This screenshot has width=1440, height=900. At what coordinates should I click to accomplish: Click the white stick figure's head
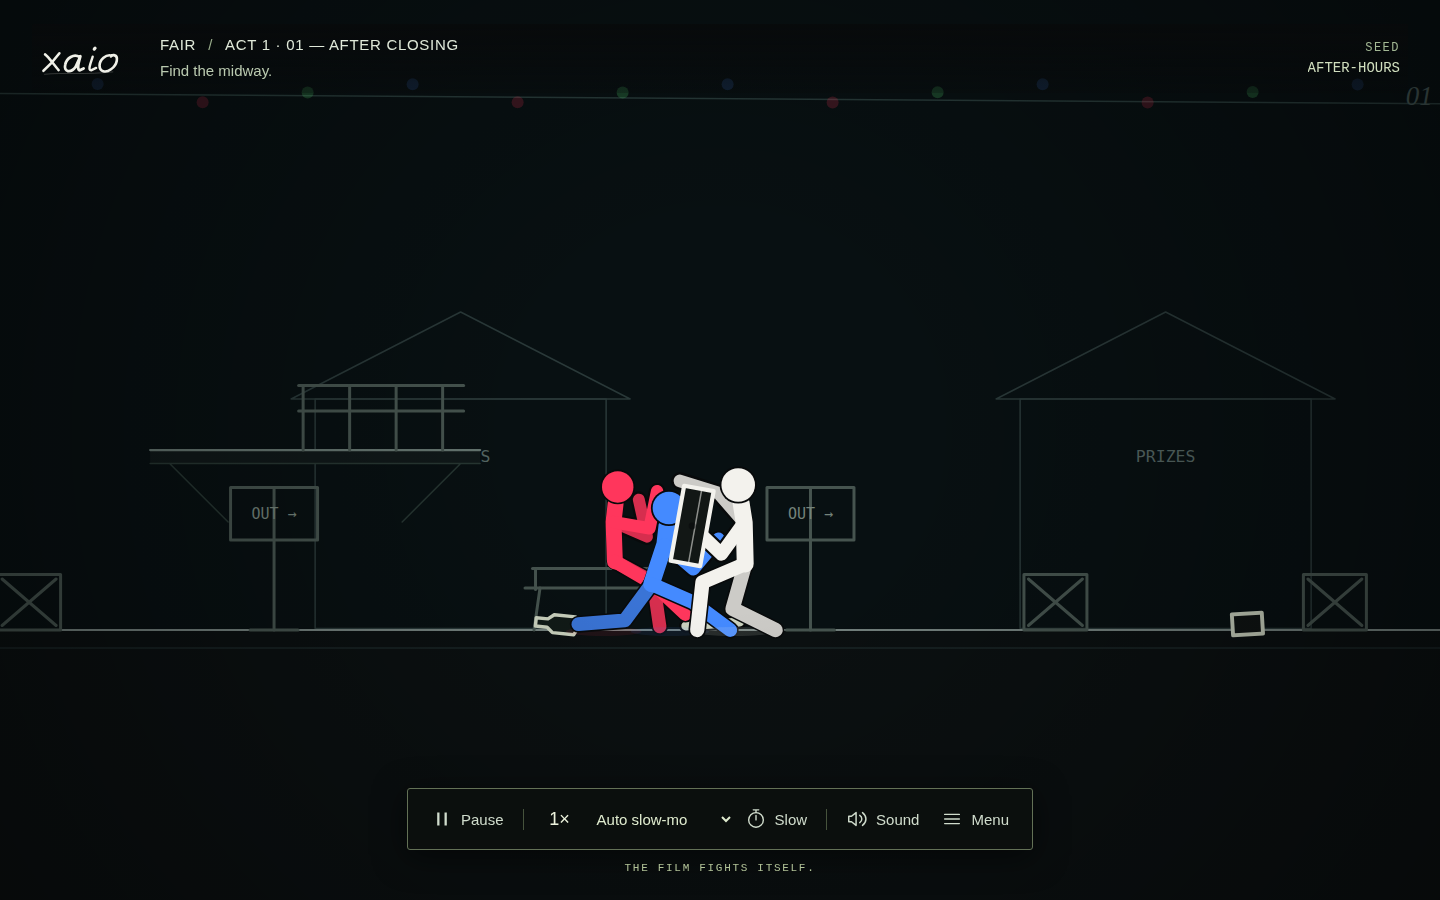(738, 485)
